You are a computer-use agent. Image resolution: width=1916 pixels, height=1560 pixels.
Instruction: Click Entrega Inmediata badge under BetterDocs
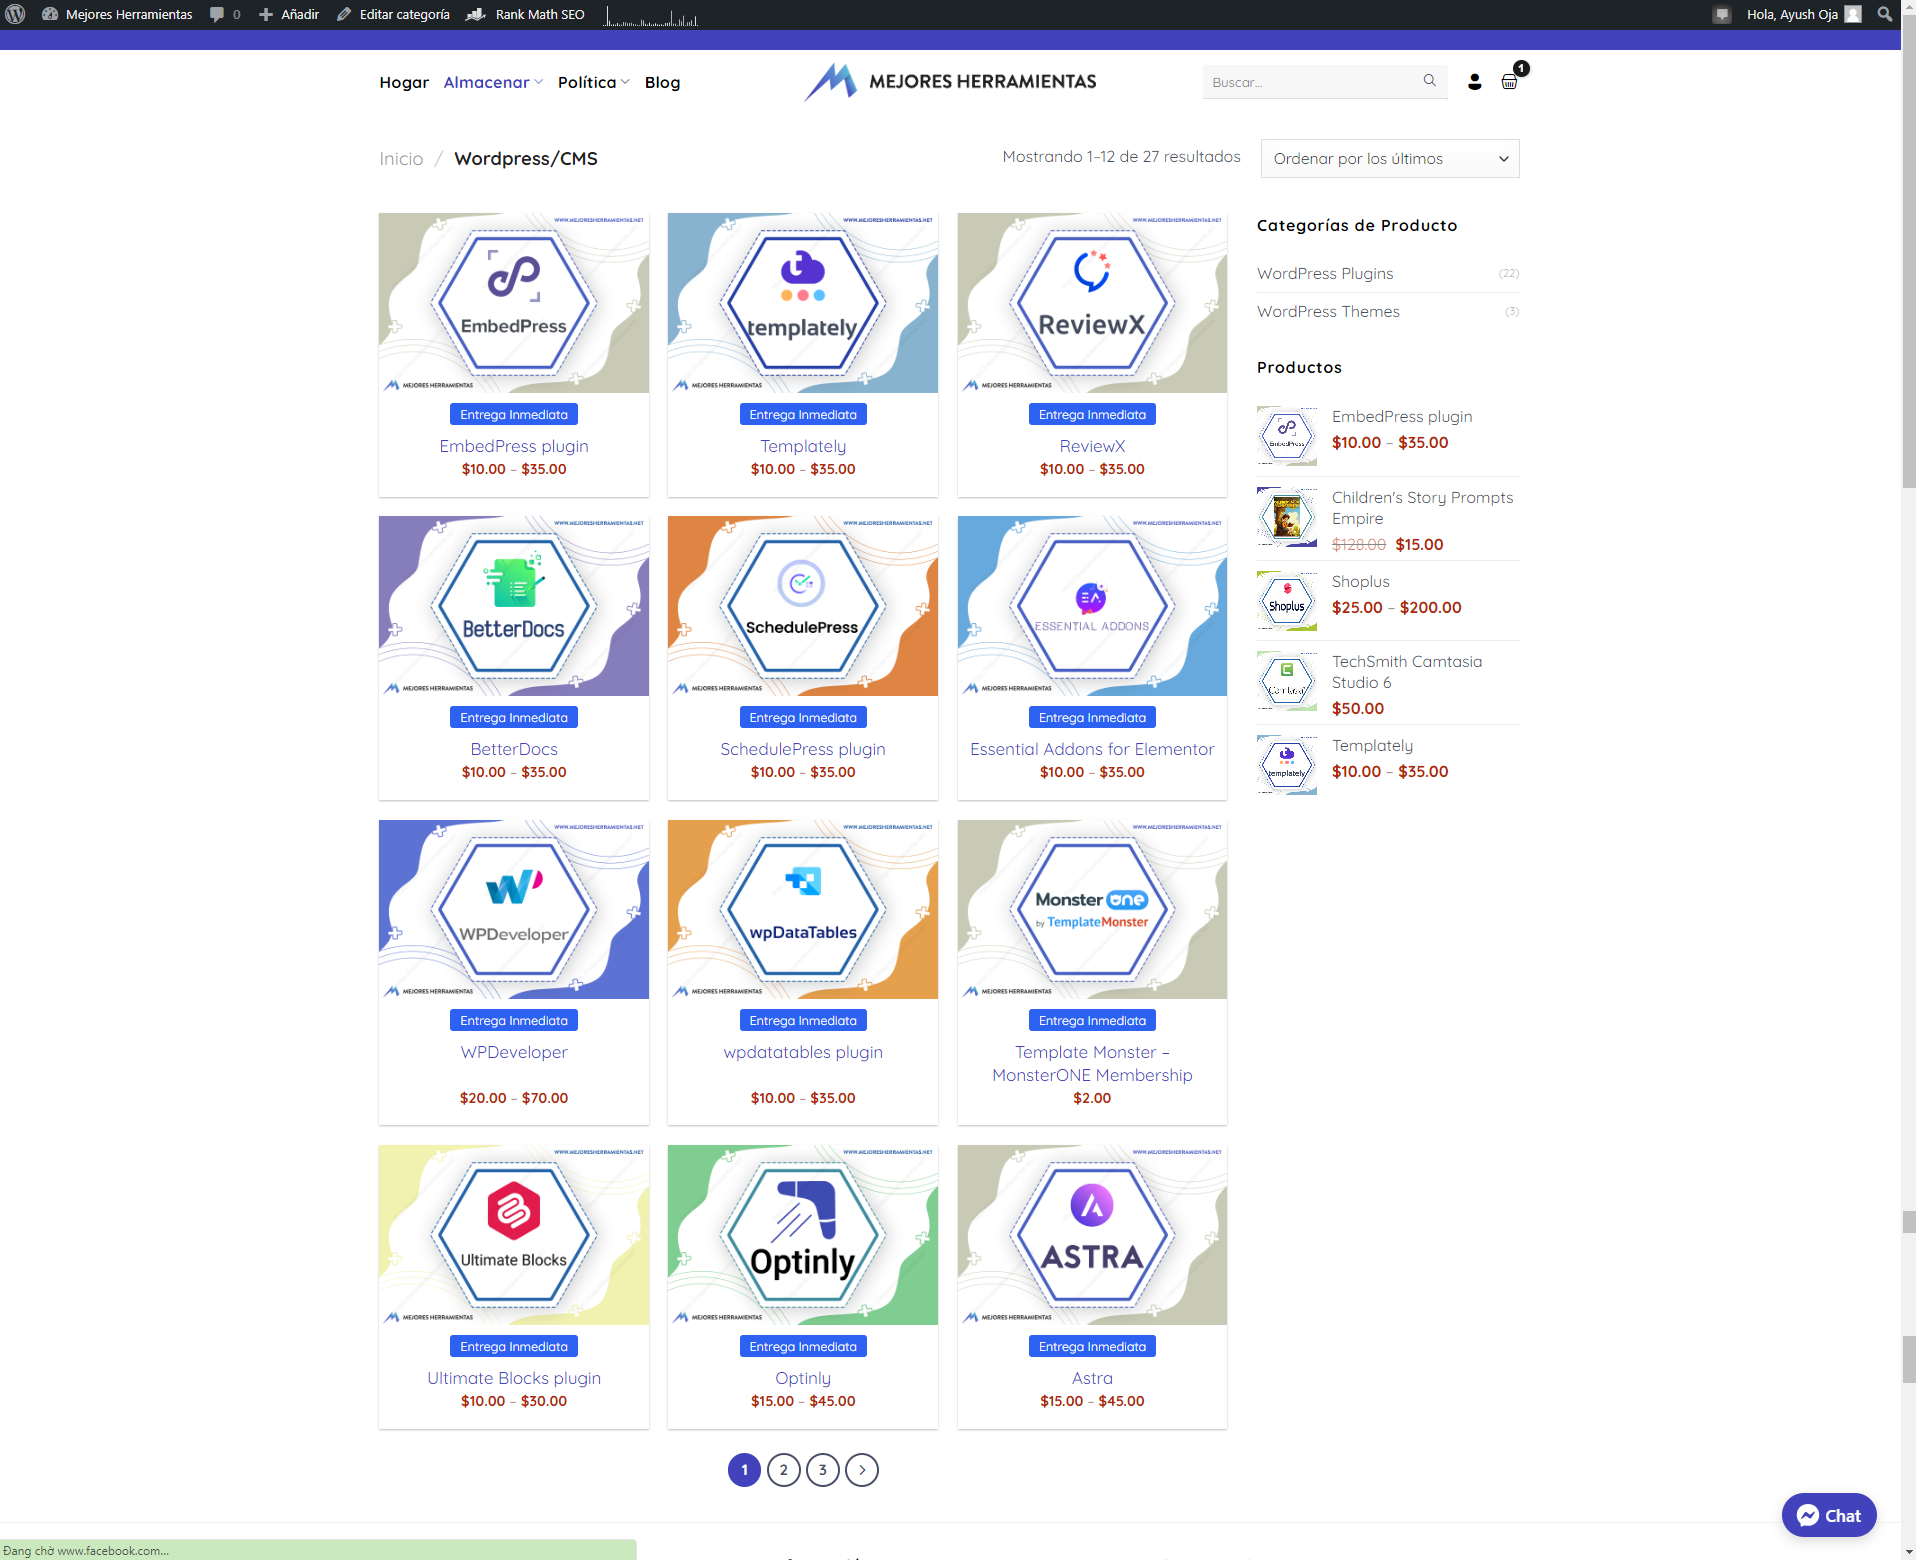514,717
